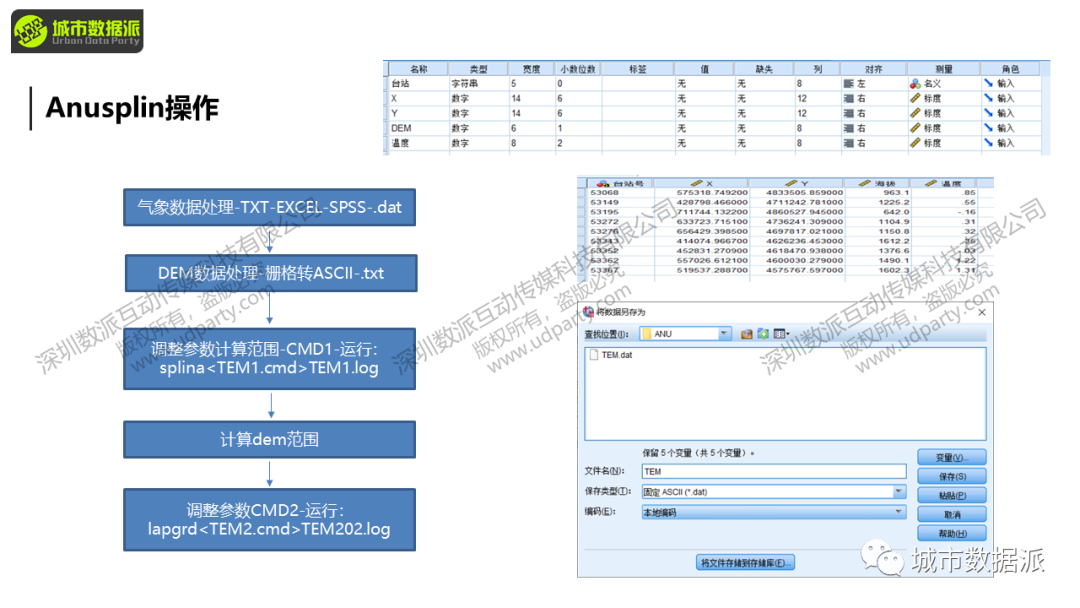The image size is (1080, 608).
Task: Click input role arrow icon in 温度 row
Action: pyautogui.click(x=988, y=143)
